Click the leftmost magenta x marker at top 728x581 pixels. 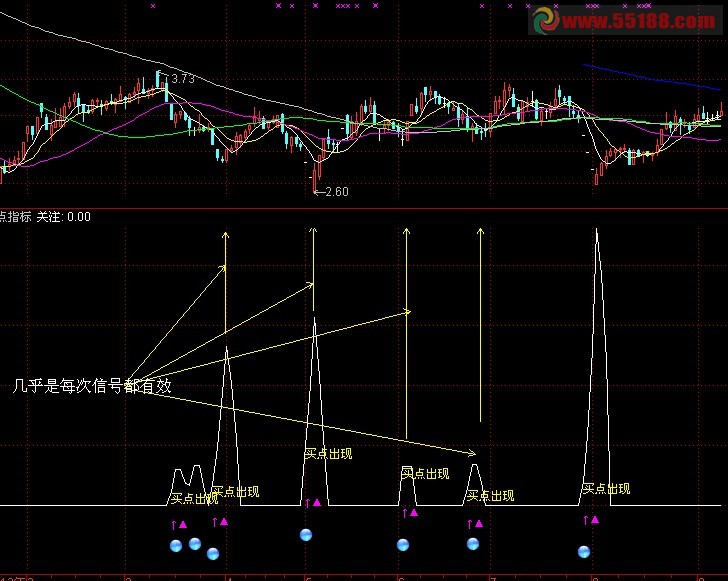click(153, 6)
